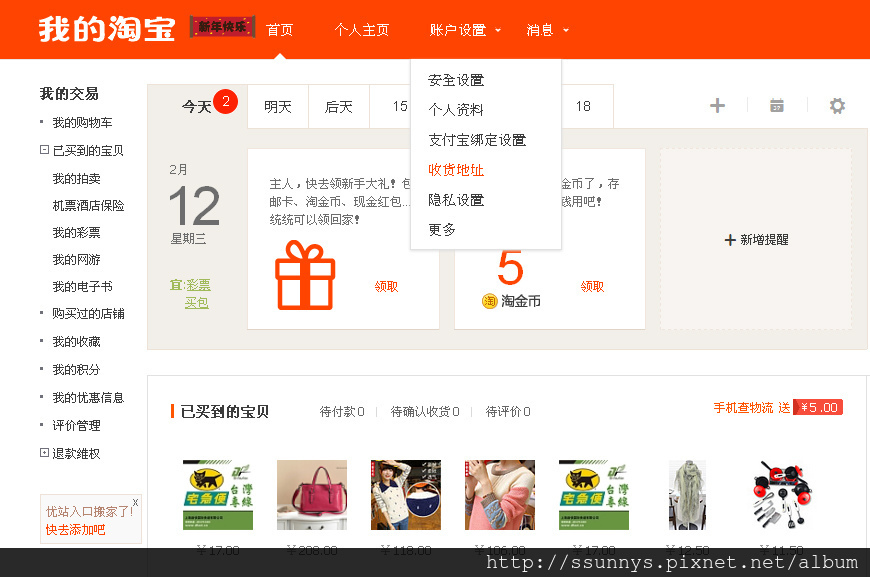Collapse the 已买到的宝贝 tree node
This screenshot has width=870, height=577.
tap(44, 150)
